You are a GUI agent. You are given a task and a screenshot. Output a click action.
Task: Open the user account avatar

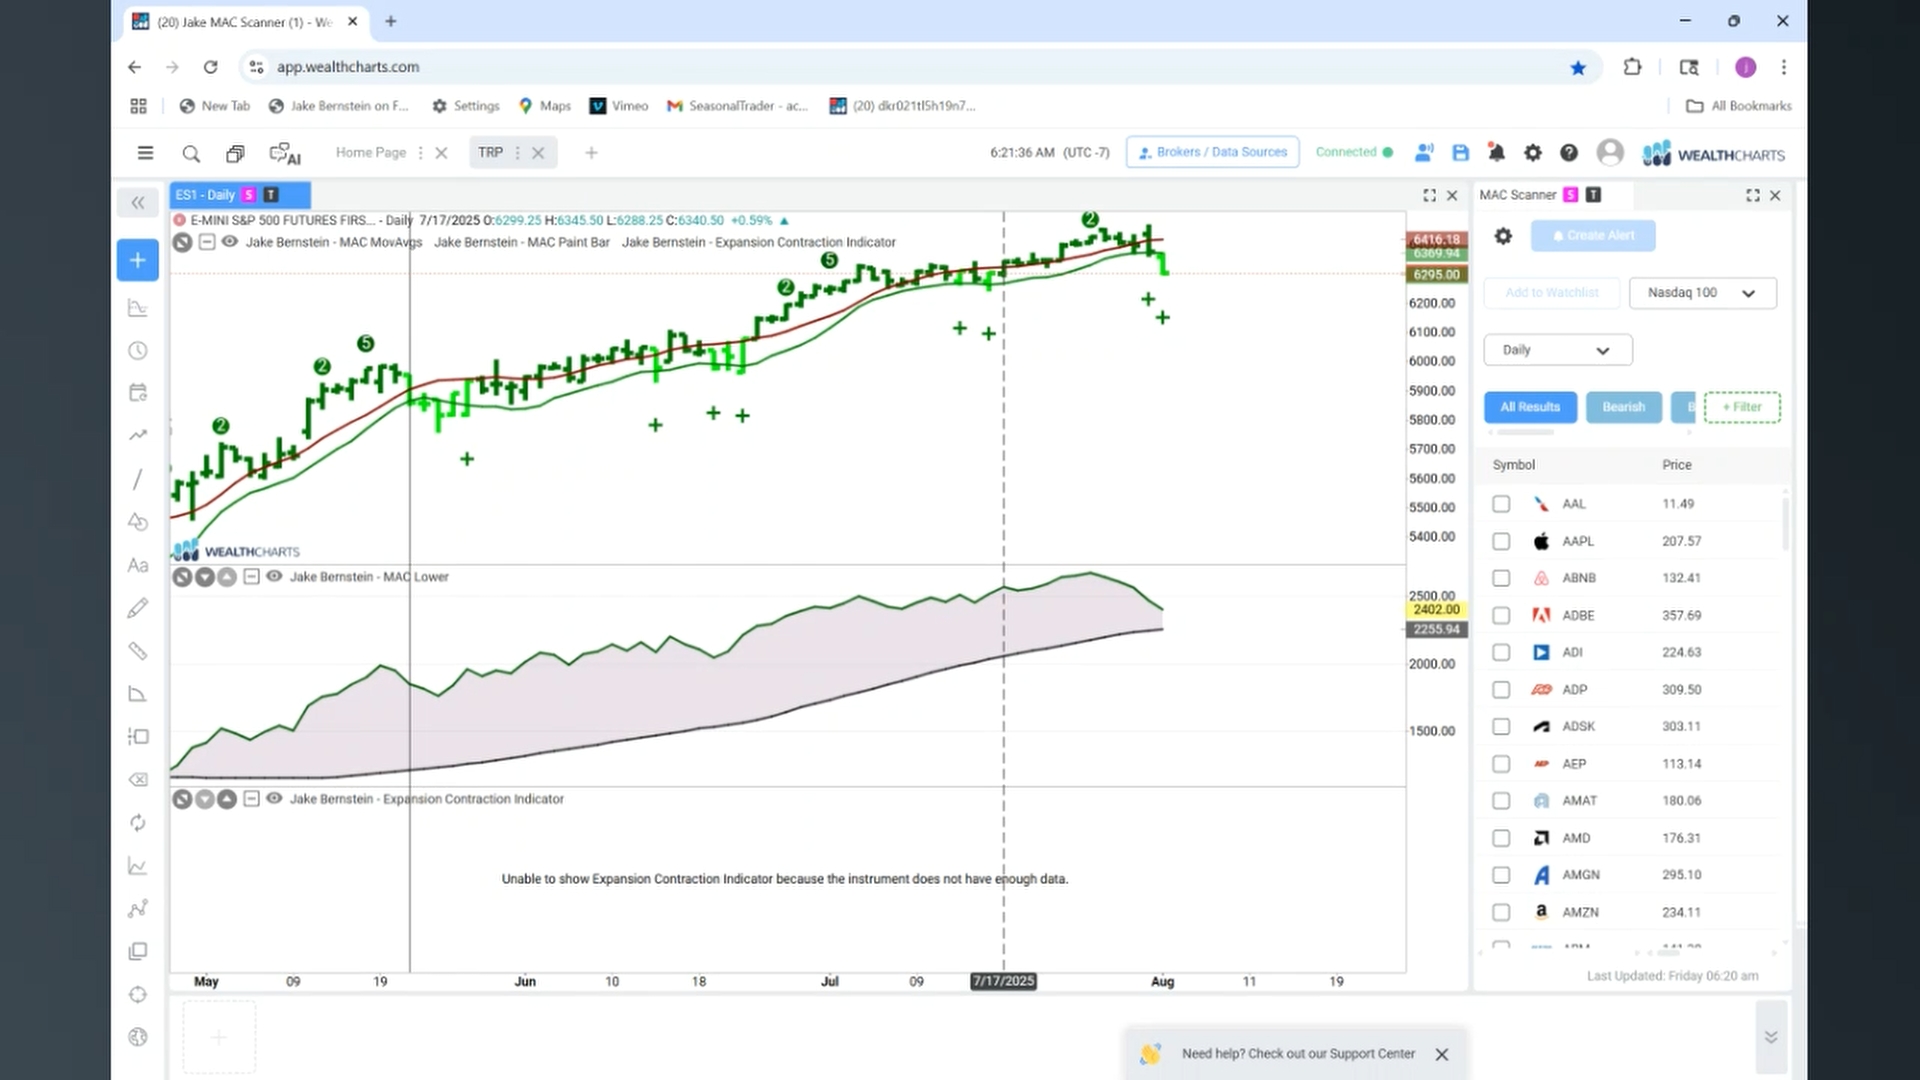(1610, 152)
